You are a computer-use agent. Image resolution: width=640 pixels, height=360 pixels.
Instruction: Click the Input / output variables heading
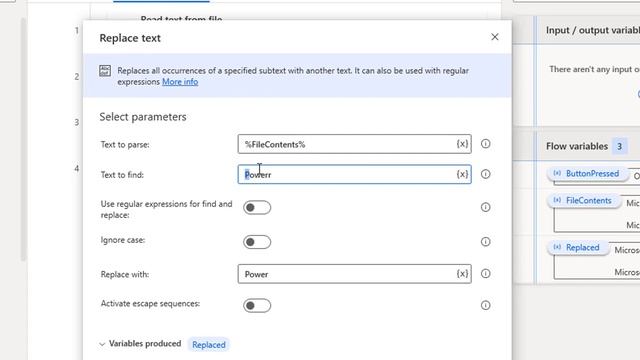(593, 30)
